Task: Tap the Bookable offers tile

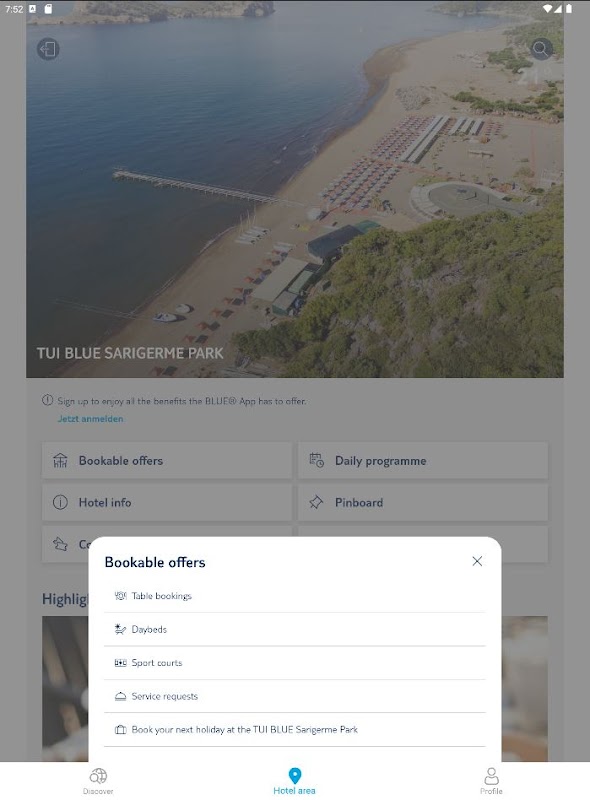Action: point(167,461)
